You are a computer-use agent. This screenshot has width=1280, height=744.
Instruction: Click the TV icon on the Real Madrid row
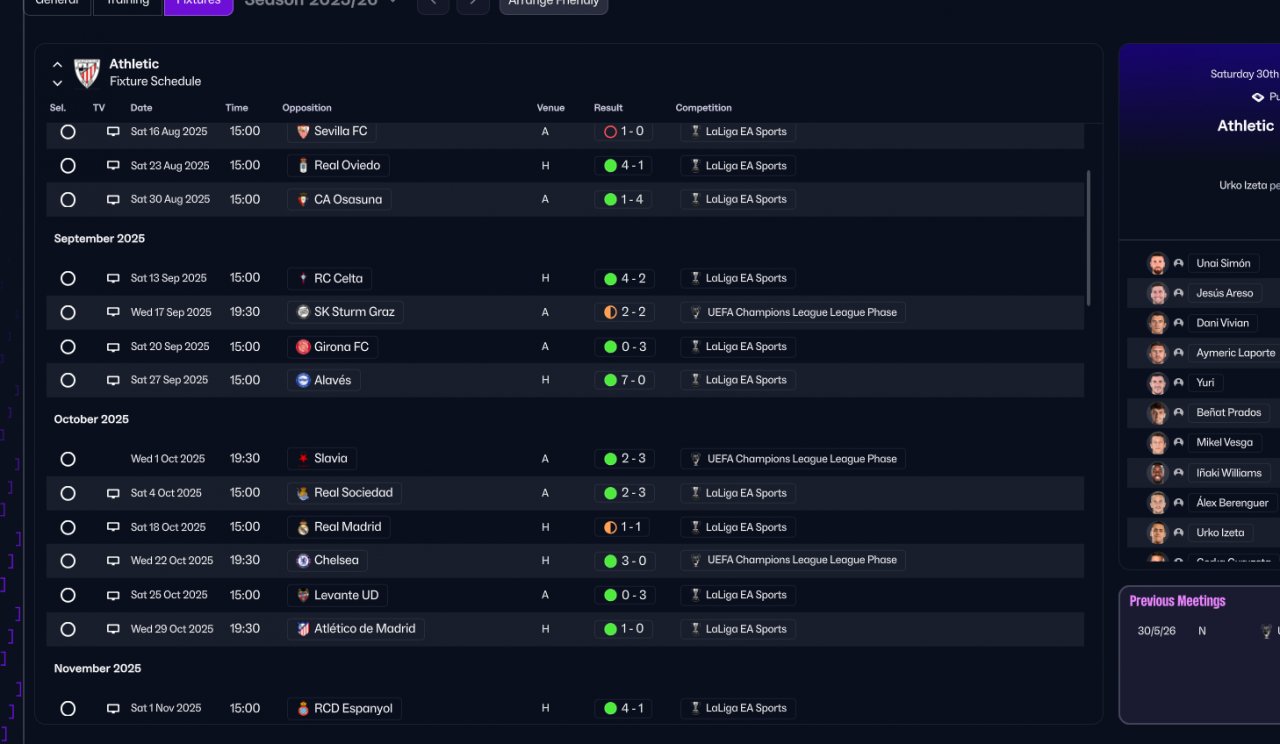tap(113, 527)
